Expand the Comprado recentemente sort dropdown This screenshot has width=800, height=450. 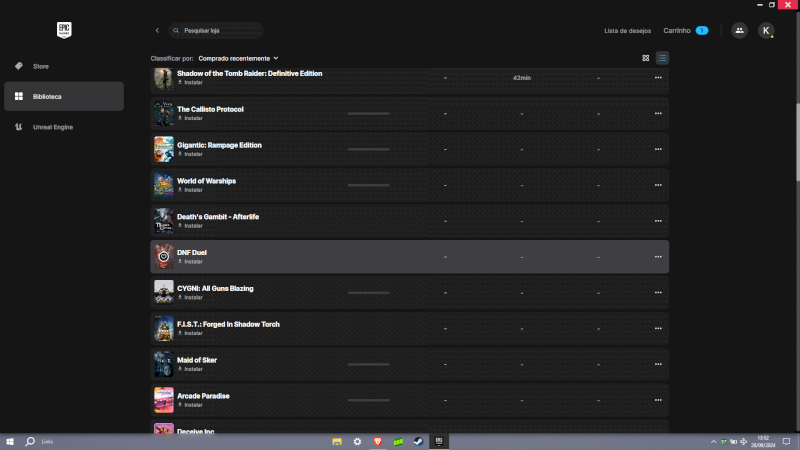[x=238, y=58]
